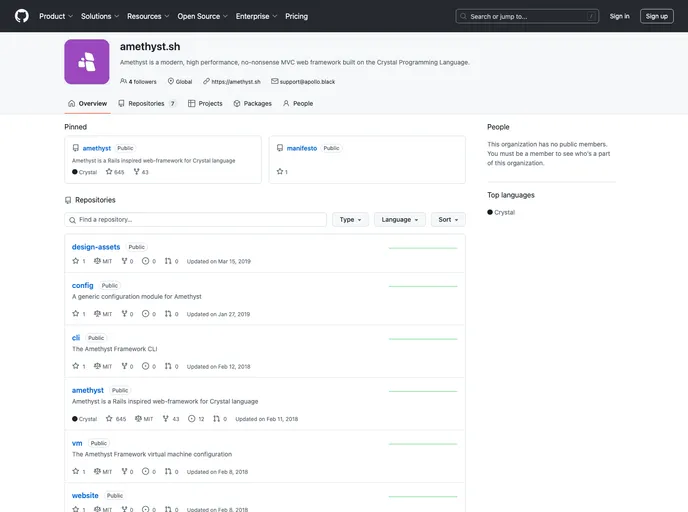Expand the Solutions menu
This screenshot has width=688, height=512.
pos(100,16)
